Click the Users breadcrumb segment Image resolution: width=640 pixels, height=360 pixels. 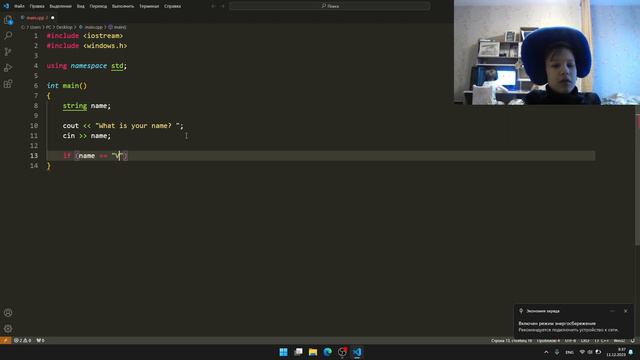point(36,27)
